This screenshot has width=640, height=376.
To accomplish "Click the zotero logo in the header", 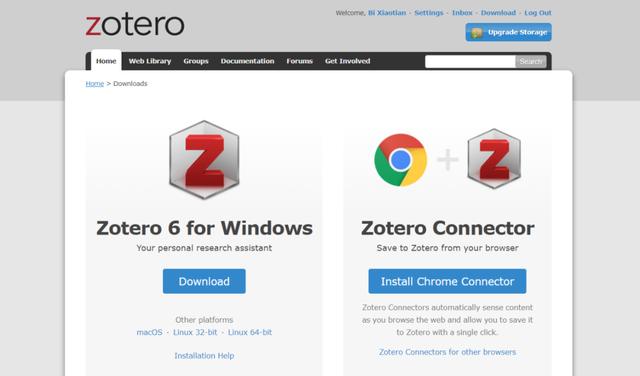I will 135,25.
